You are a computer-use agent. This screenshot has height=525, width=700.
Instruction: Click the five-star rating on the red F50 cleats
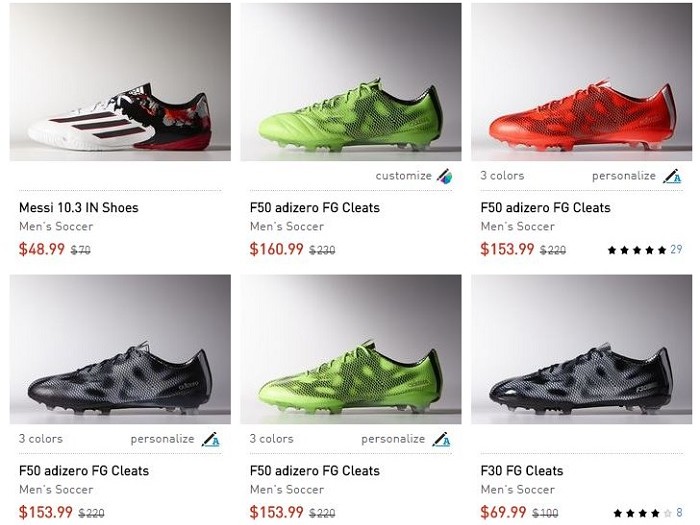click(636, 250)
